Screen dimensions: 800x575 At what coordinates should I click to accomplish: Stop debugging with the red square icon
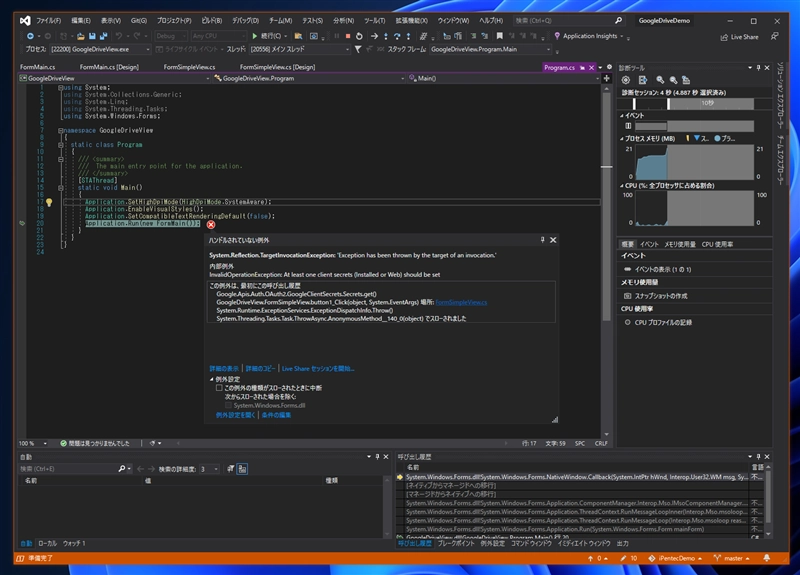tap(348, 36)
